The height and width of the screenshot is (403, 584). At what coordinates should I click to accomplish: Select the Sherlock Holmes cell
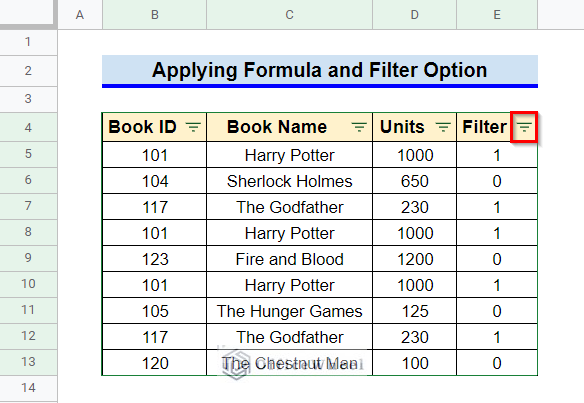point(289,181)
